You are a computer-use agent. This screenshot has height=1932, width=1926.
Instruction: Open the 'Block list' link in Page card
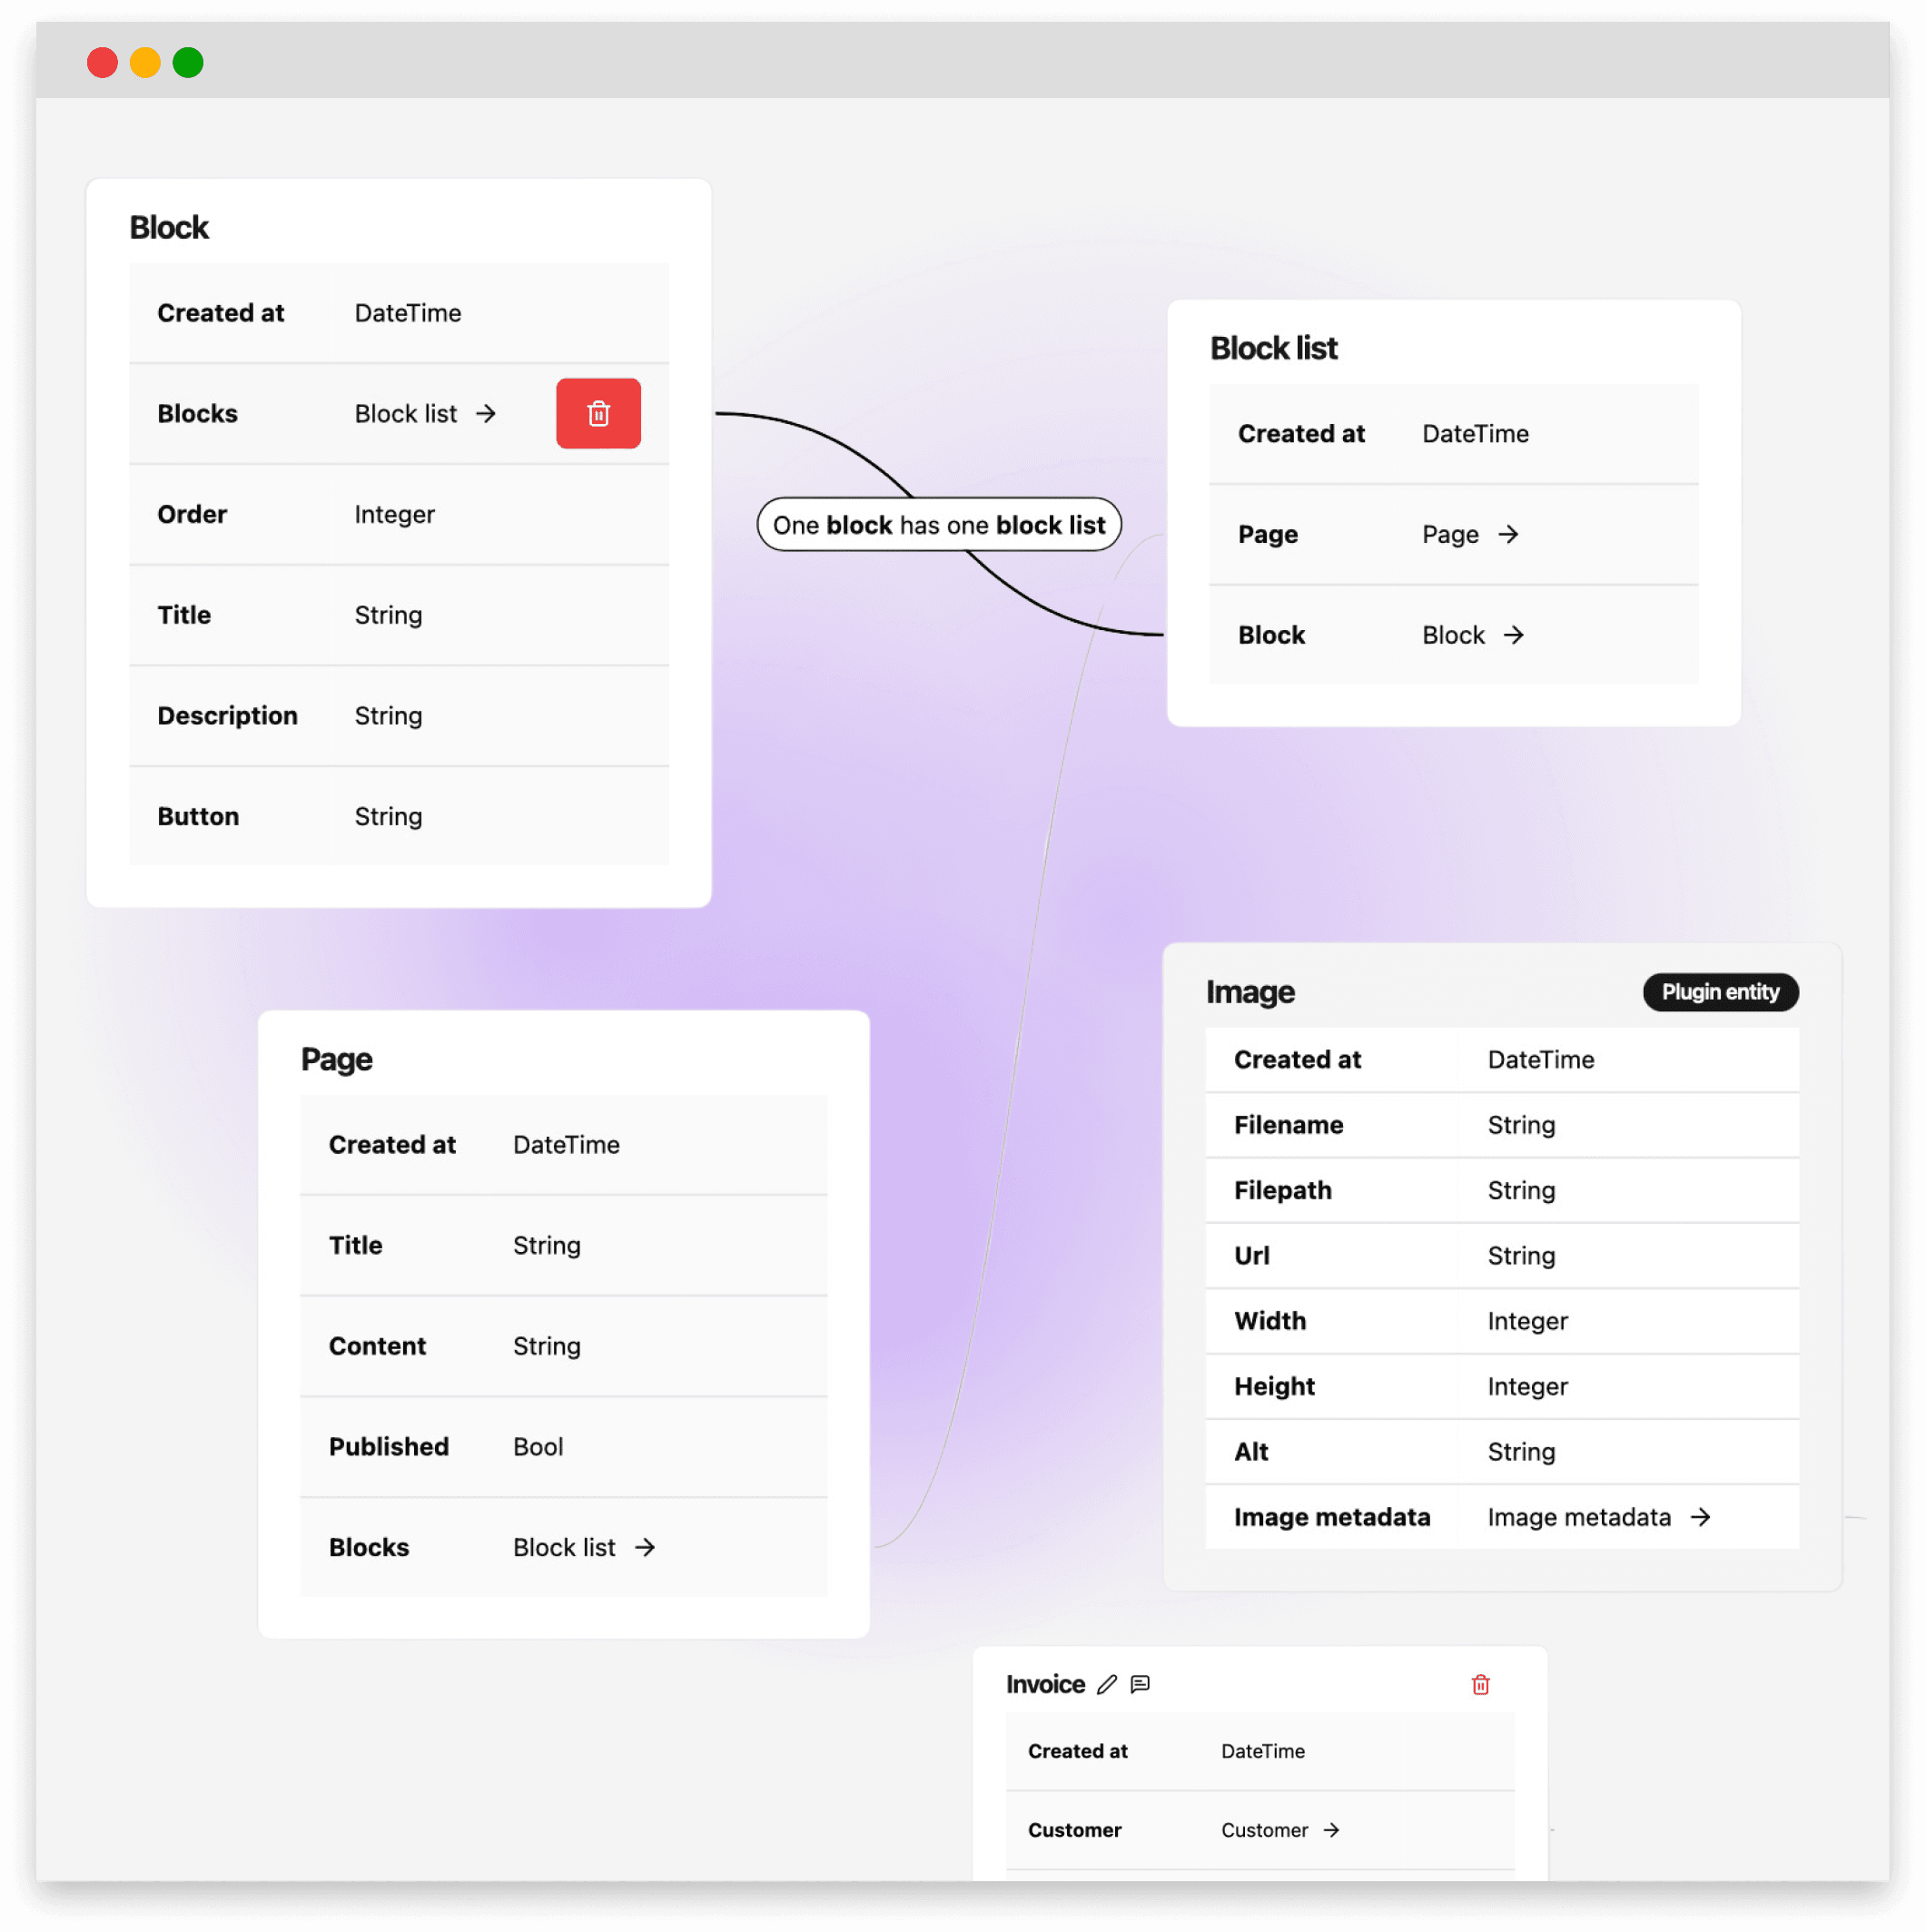(x=564, y=1547)
